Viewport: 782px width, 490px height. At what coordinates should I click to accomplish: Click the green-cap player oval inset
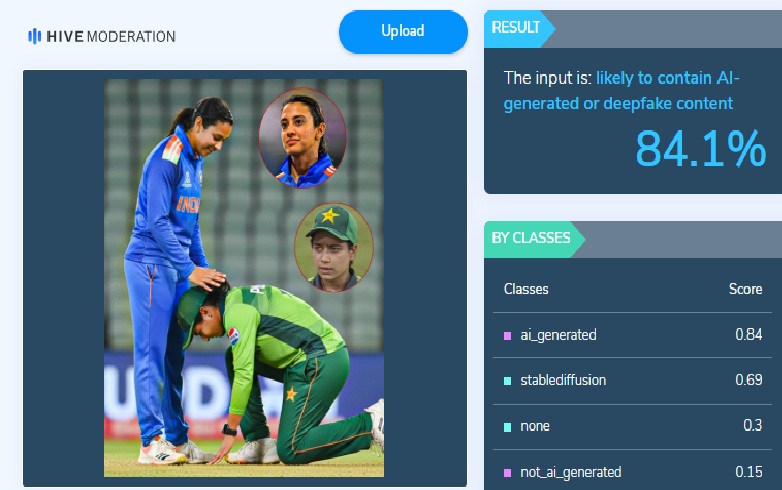[x=334, y=247]
